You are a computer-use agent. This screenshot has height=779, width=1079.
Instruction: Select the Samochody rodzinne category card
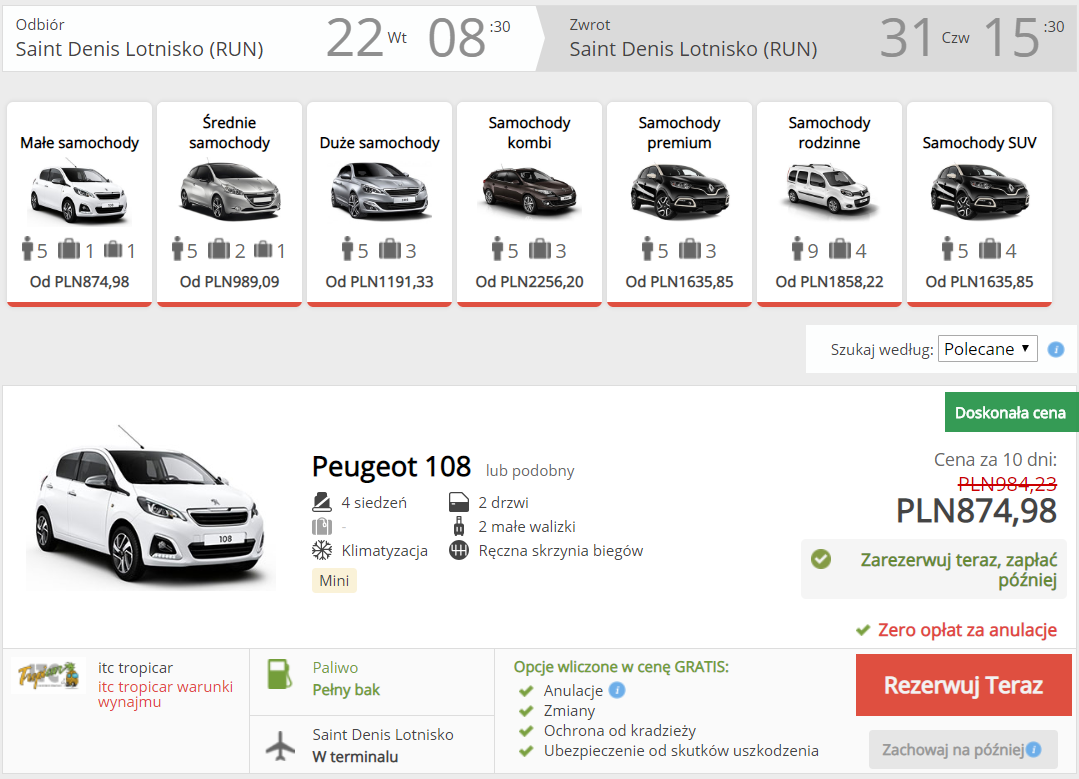click(x=829, y=204)
